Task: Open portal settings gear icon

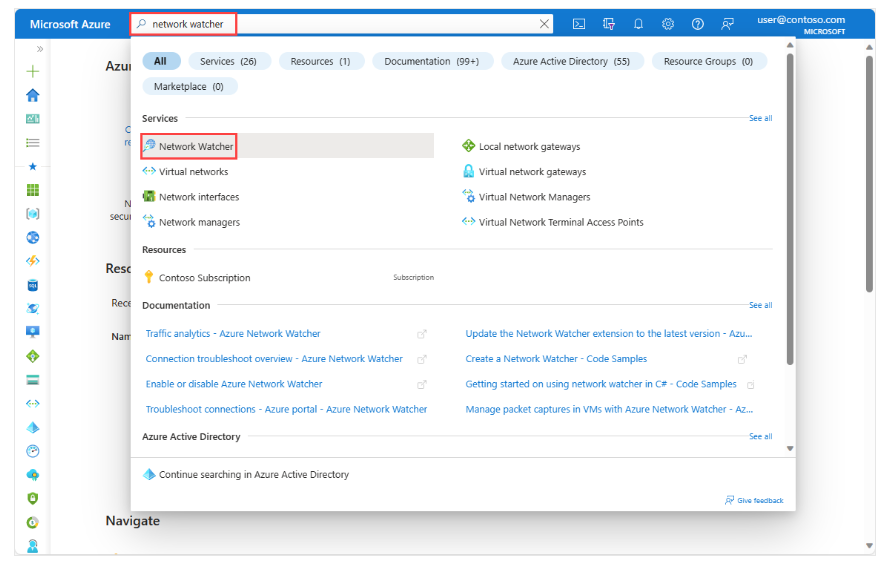Action: pos(668,24)
